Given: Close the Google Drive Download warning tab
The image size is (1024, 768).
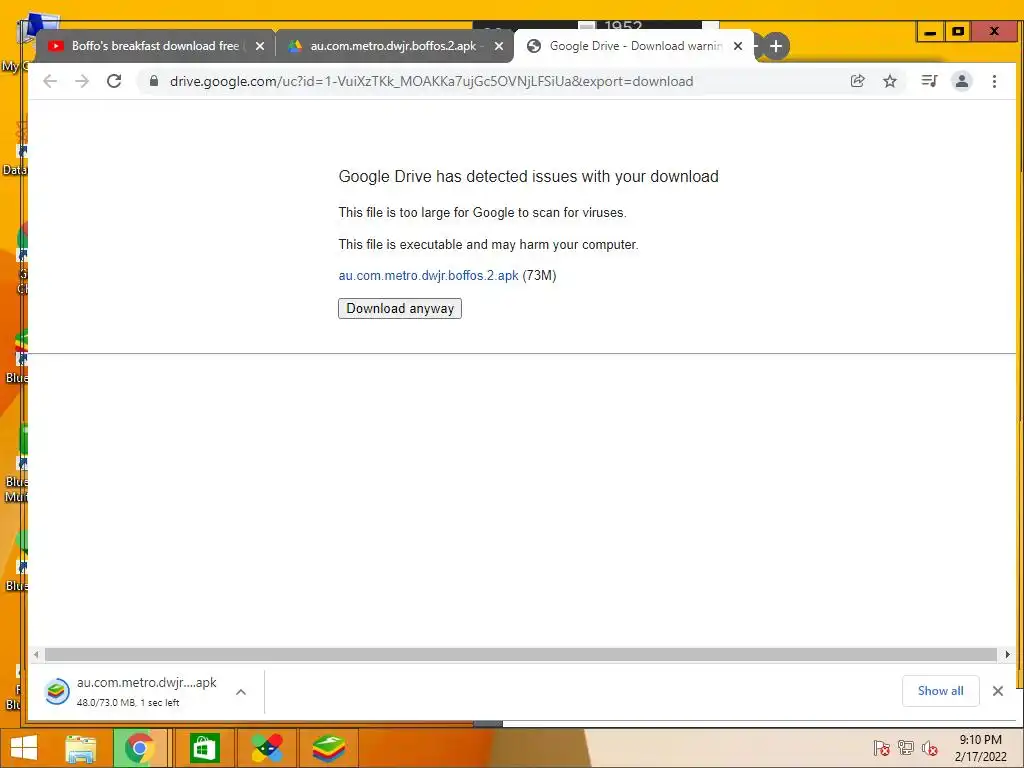Looking at the screenshot, I should [738, 46].
